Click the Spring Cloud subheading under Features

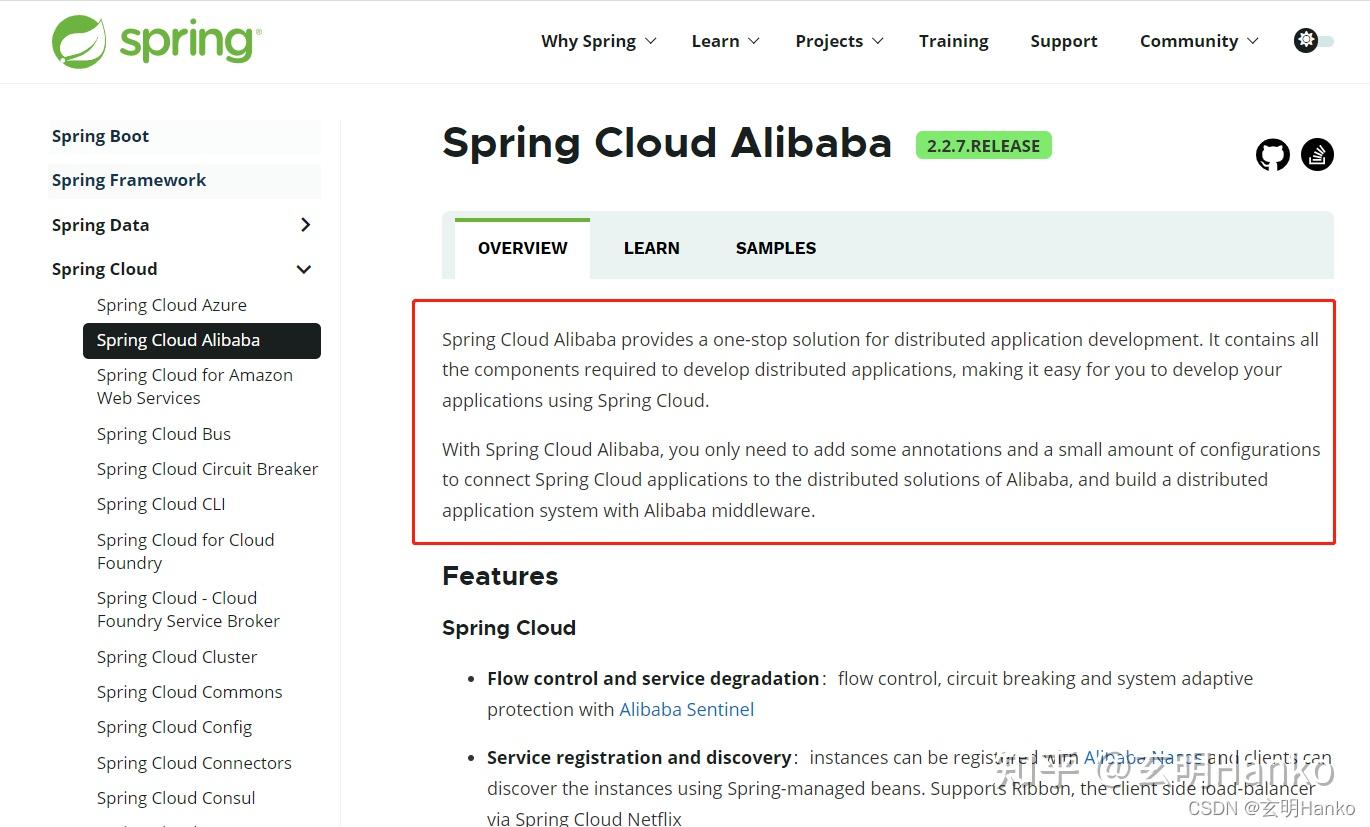coord(509,628)
